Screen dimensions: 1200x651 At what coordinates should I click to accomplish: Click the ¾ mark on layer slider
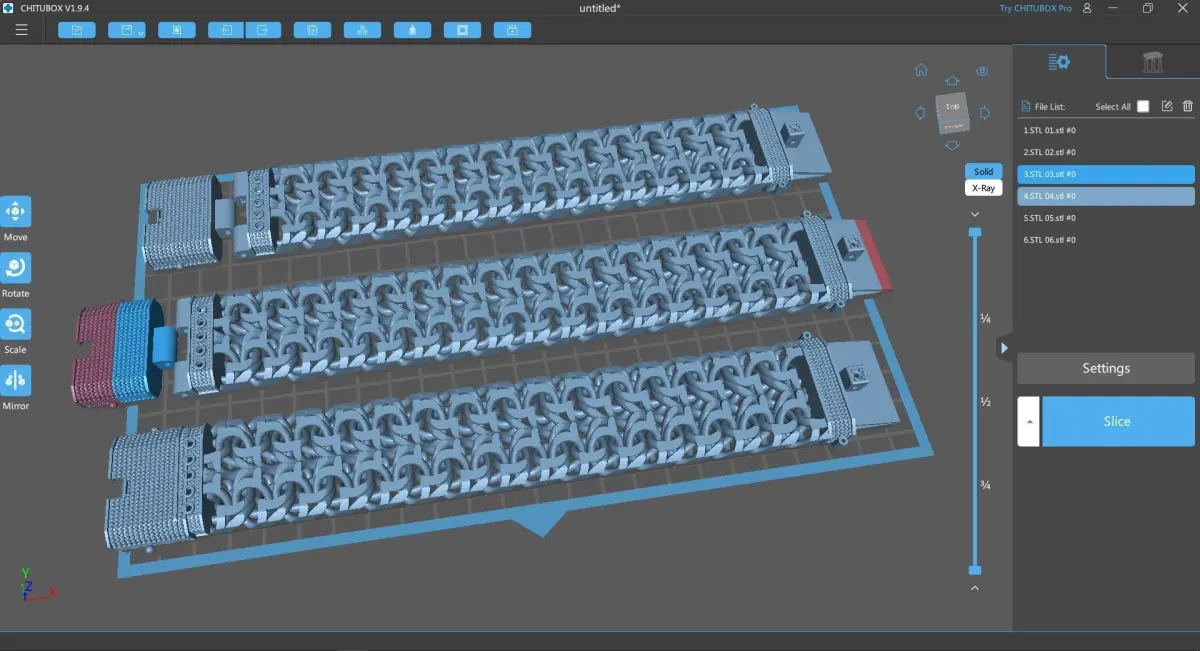click(x=985, y=485)
